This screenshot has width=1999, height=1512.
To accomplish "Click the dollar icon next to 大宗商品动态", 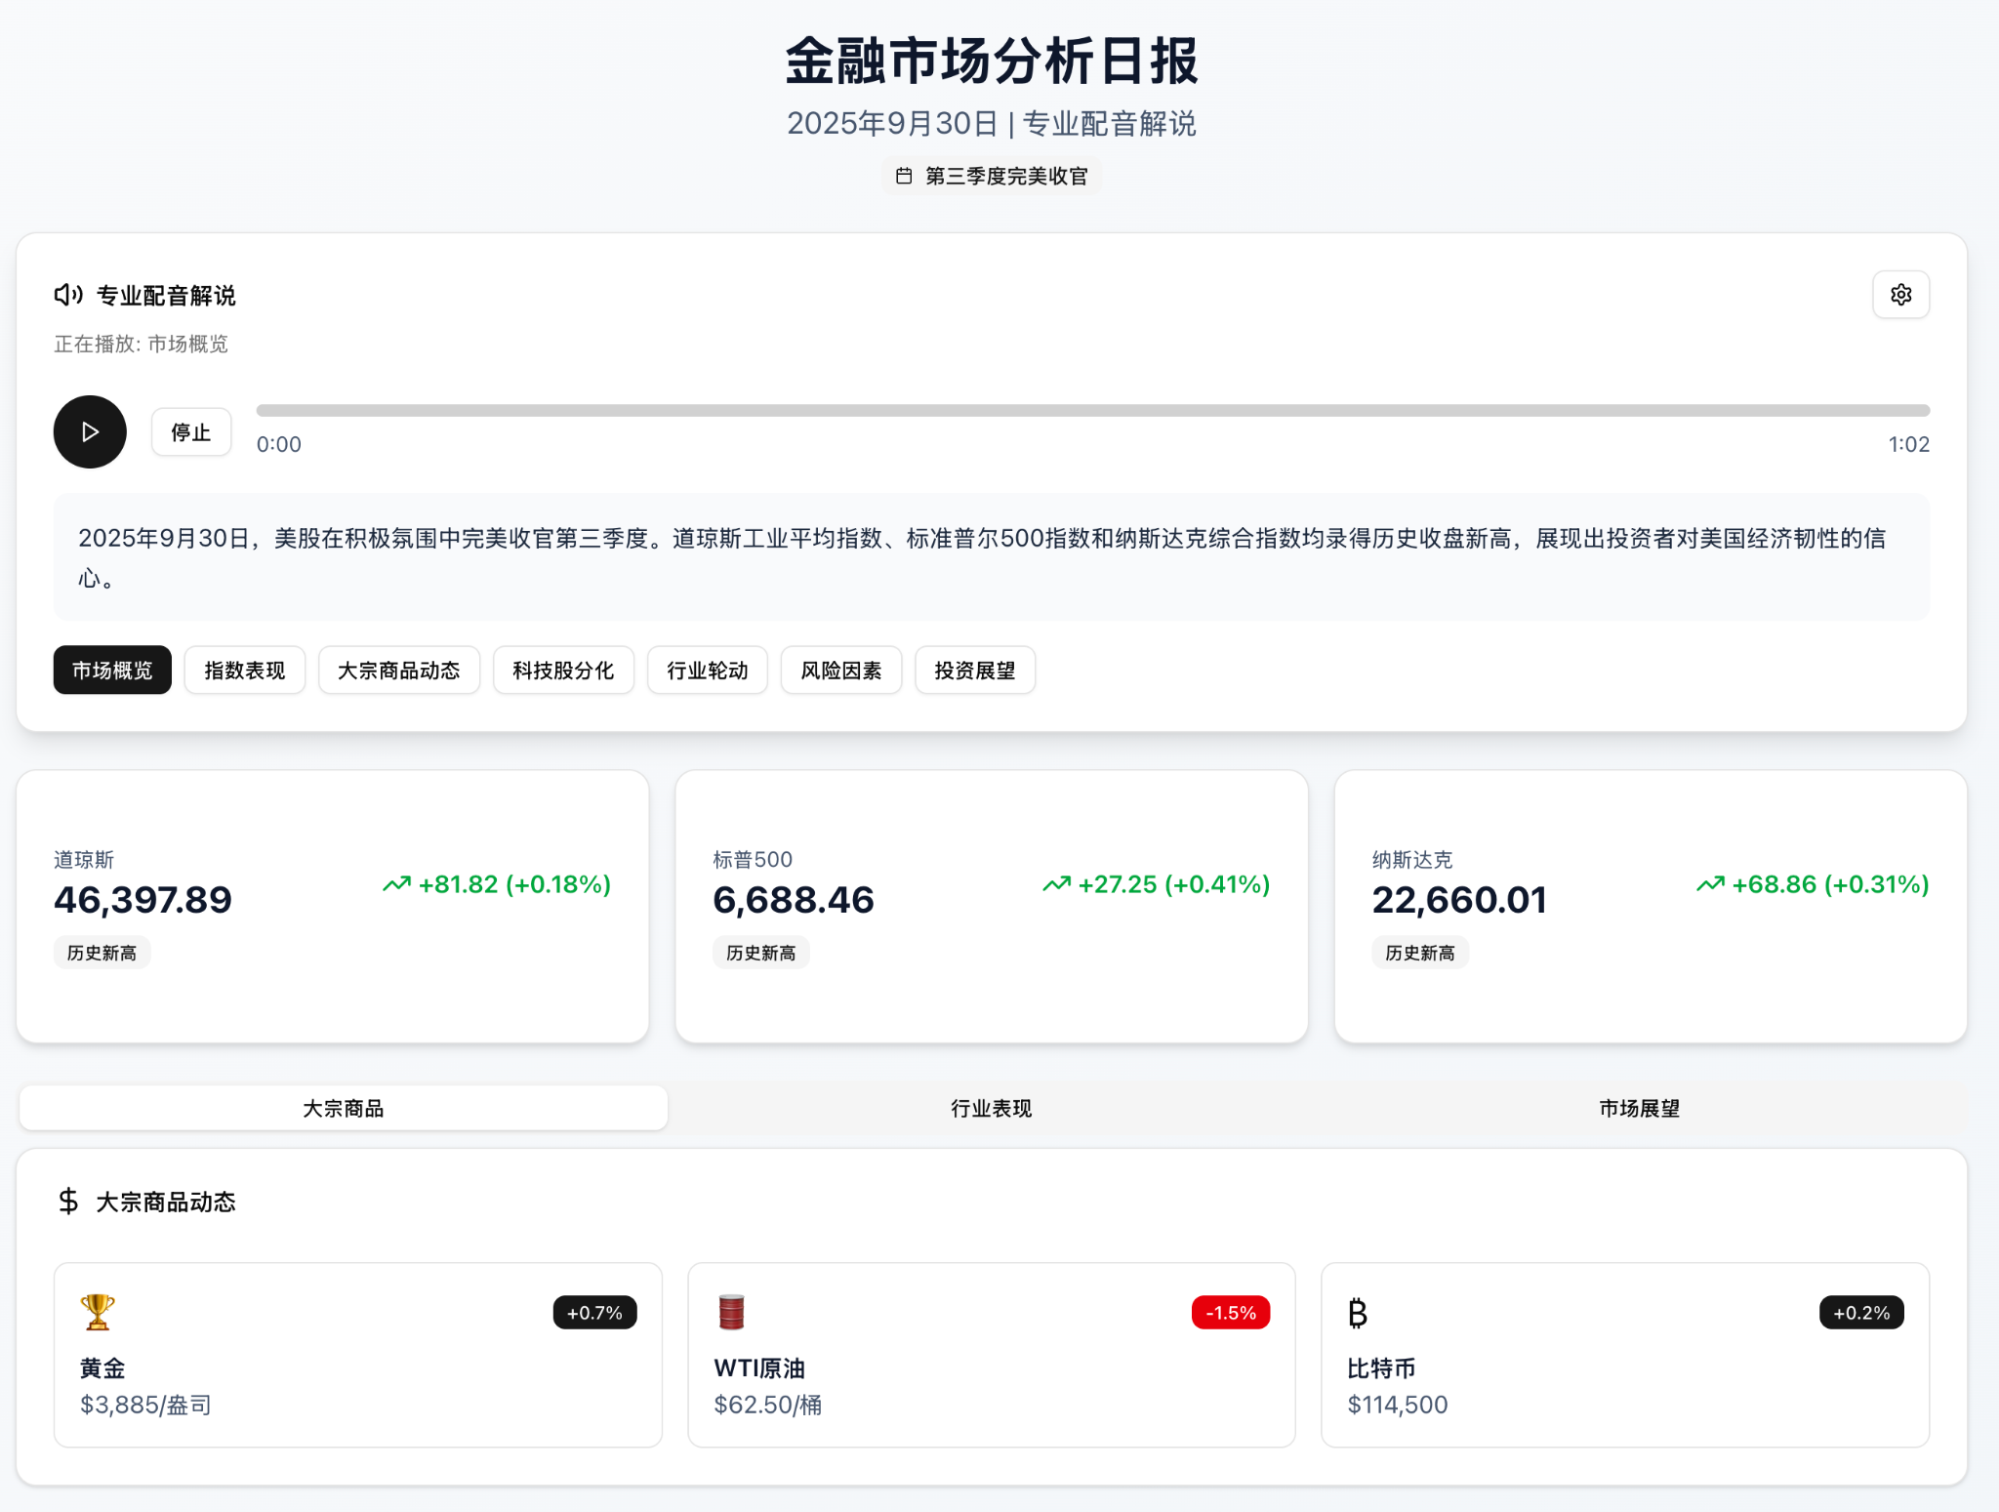I will (66, 1201).
